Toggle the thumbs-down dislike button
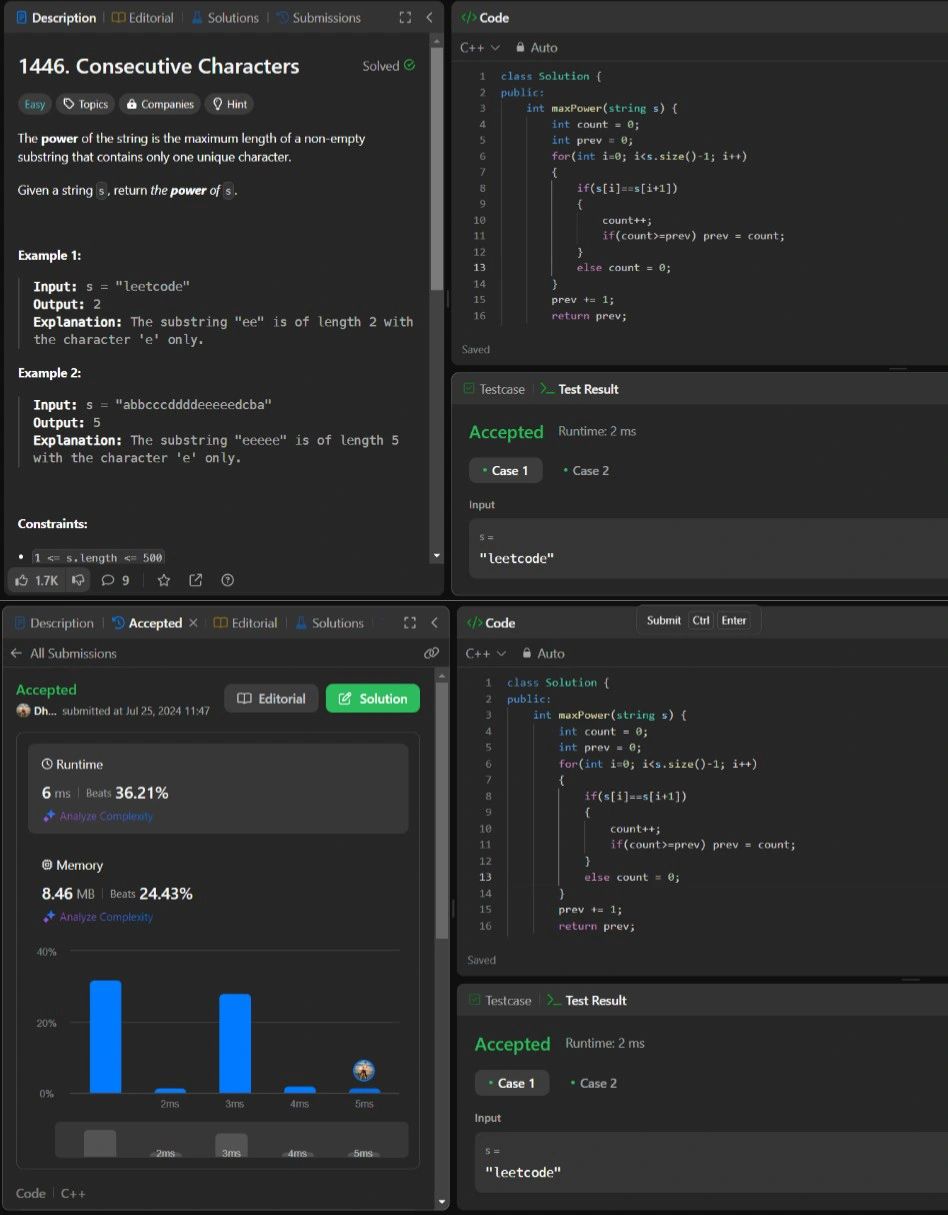 click(x=78, y=580)
